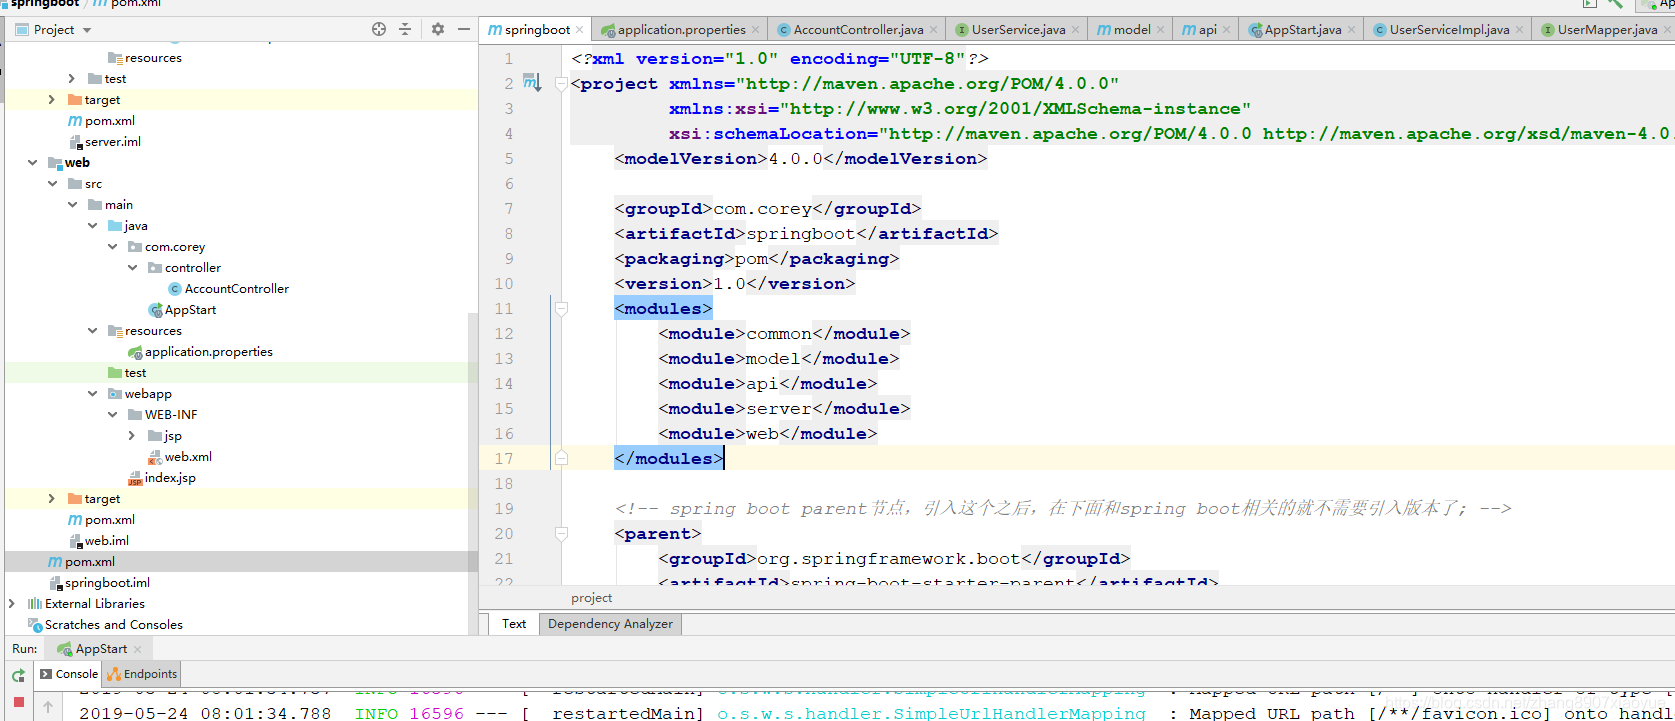Image resolution: width=1675 pixels, height=721 pixels.
Task: Select the Console tab in Run panel
Action: coord(69,674)
